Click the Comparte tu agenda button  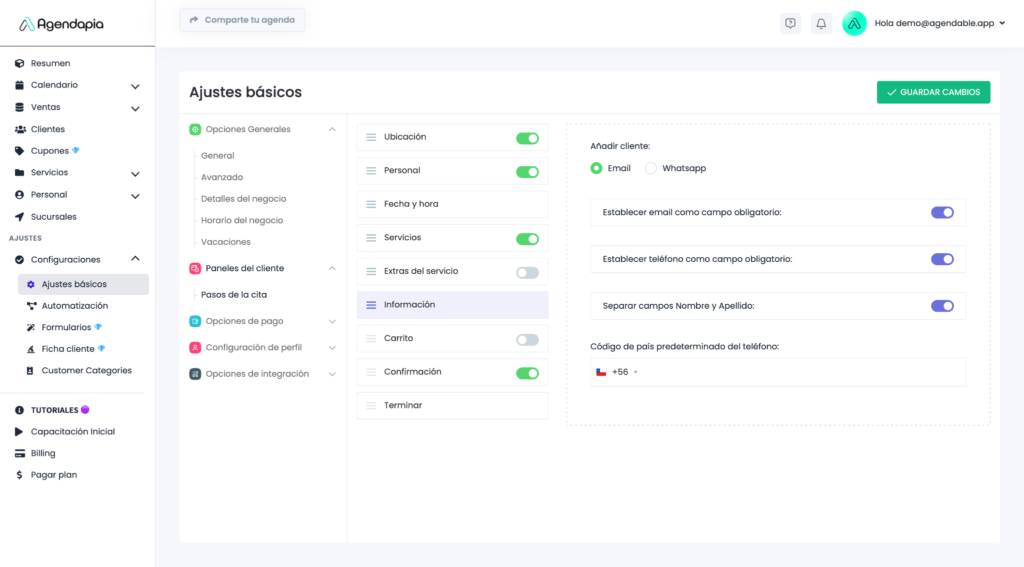click(x=242, y=20)
